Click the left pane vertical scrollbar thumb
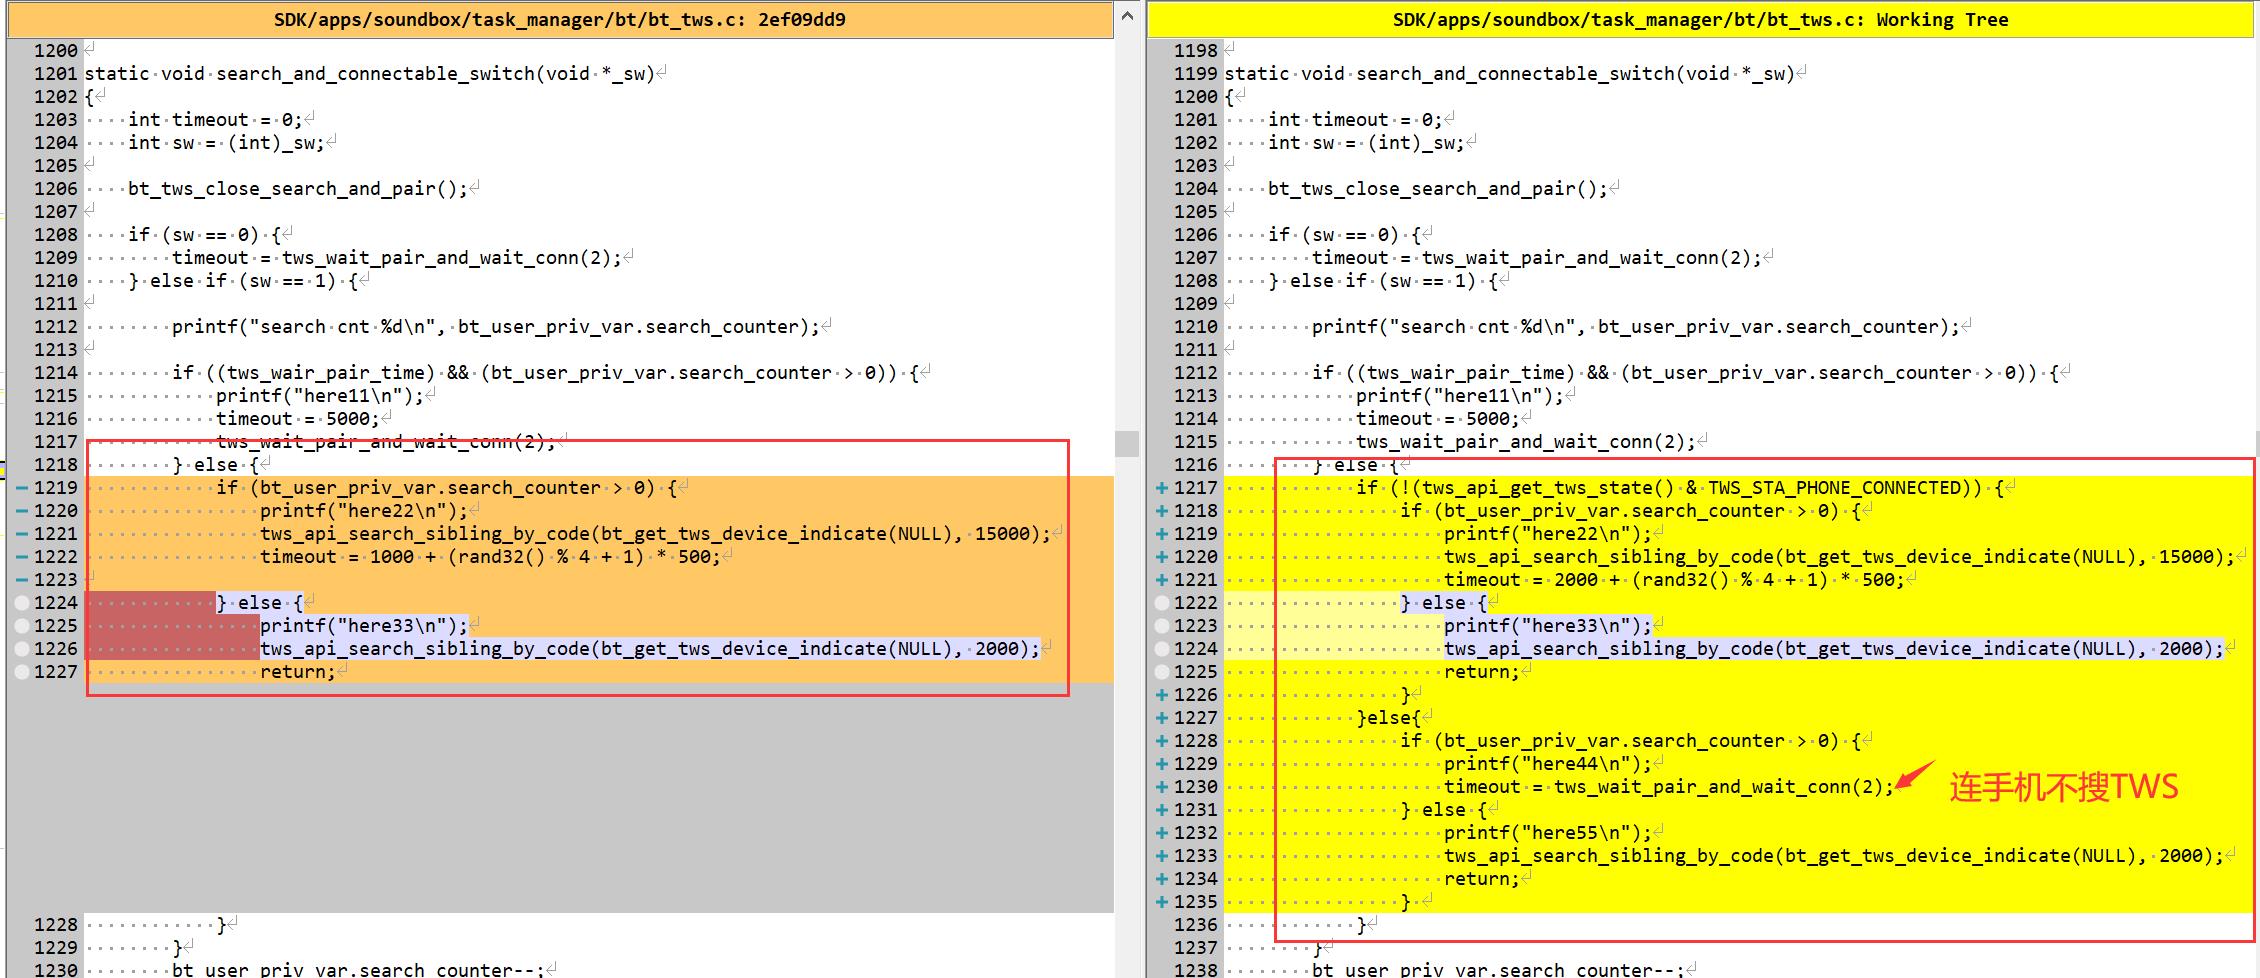Viewport: 2260px width, 978px height. pyautogui.click(x=1127, y=443)
